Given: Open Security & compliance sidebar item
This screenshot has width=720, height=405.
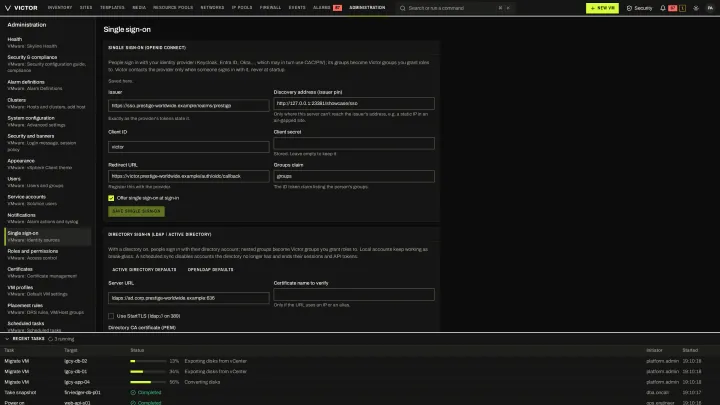Looking at the screenshot, I should (x=48, y=64).
